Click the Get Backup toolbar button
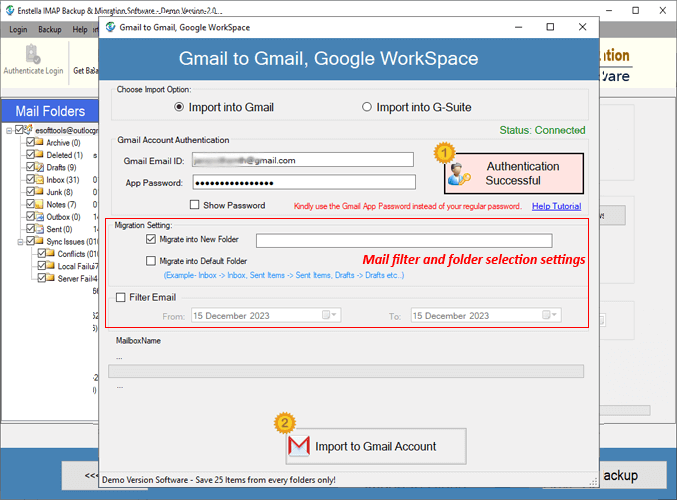Viewport: 677px width, 500px height. click(x=85, y=70)
